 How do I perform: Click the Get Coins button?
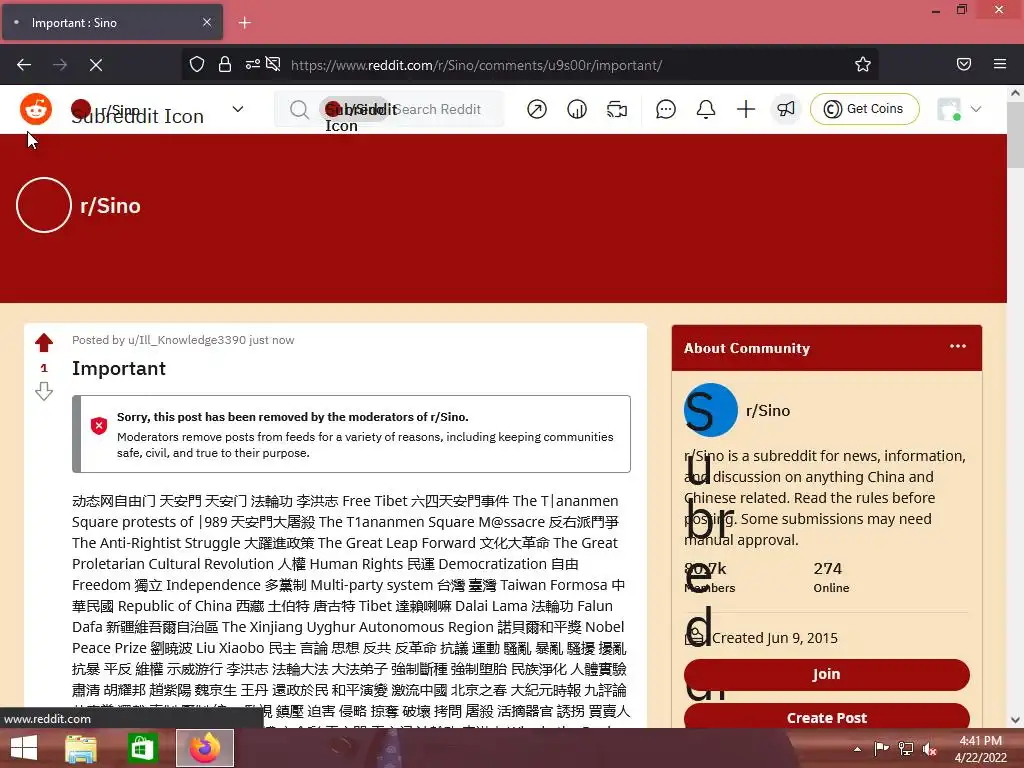pyautogui.click(x=865, y=109)
